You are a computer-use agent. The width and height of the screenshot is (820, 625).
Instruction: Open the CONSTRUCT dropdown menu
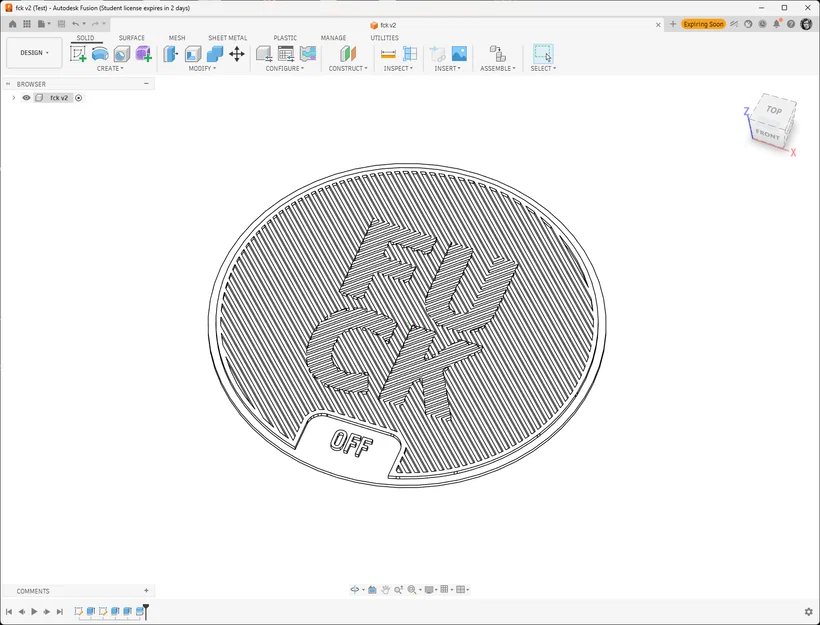pyautogui.click(x=348, y=69)
